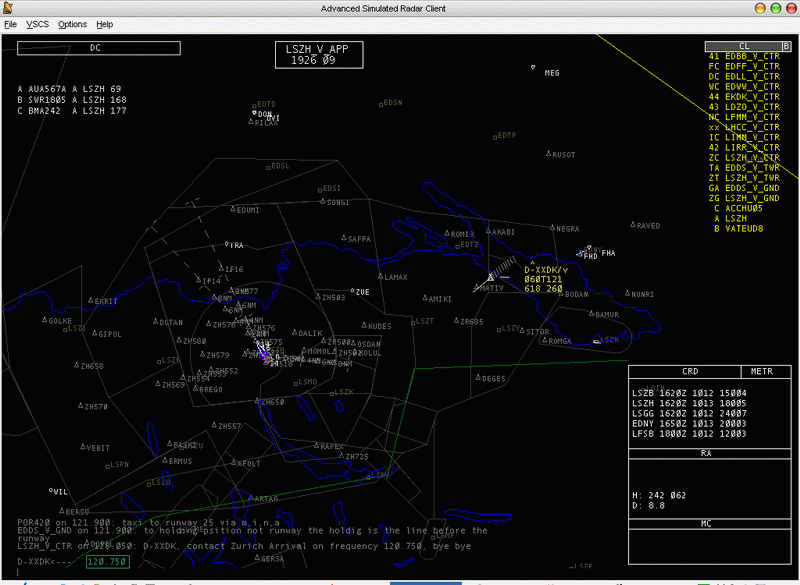Click the DC departure list header
Image resolution: width=800 pixels, height=585 pixels.
[x=98, y=47]
